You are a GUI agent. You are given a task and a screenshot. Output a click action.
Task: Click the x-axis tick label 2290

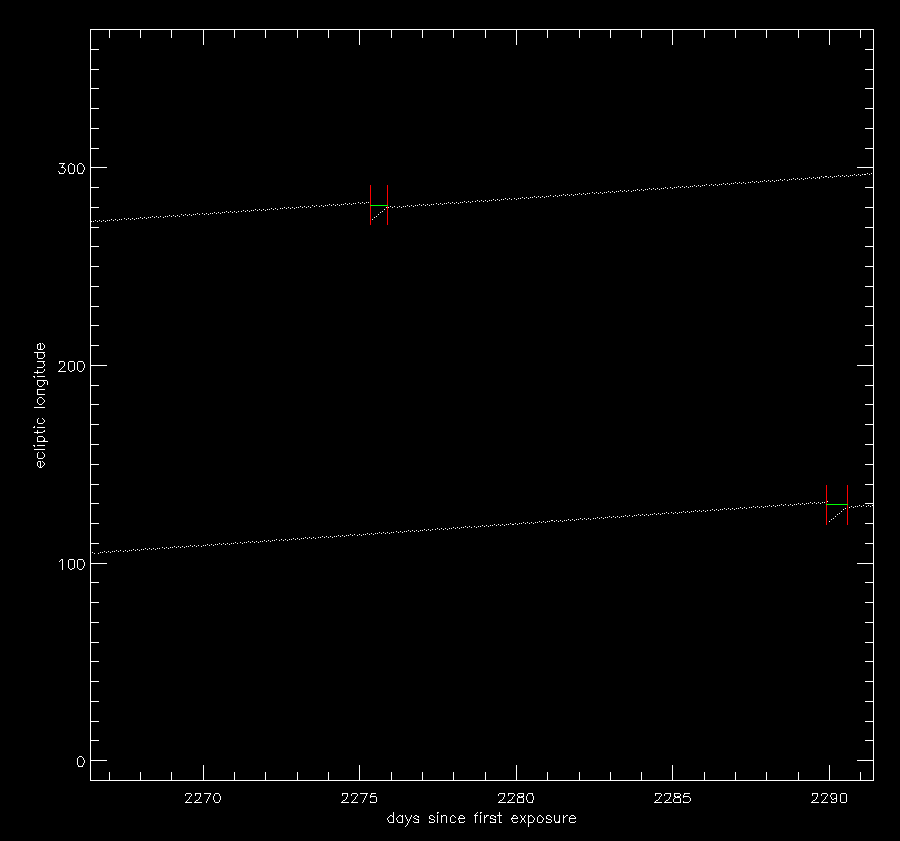[x=829, y=799]
